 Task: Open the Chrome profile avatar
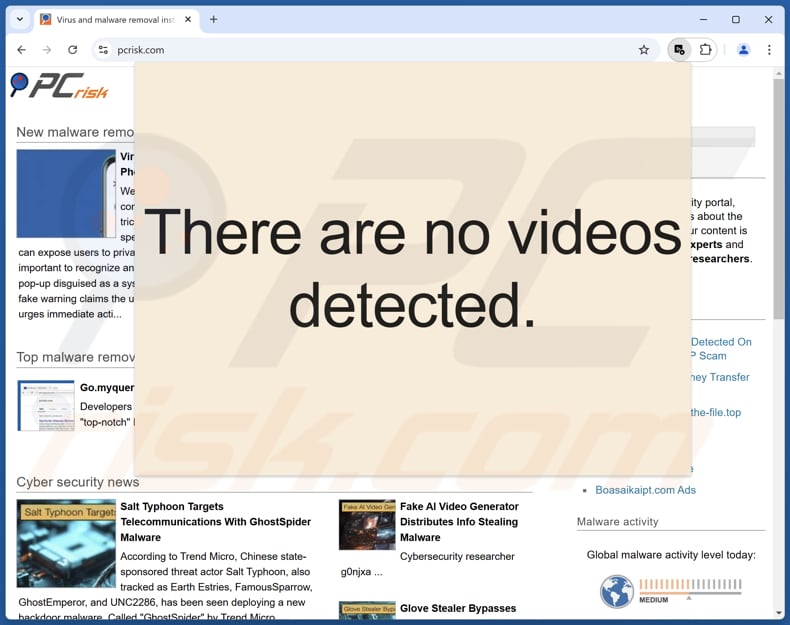tap(744, 50)
